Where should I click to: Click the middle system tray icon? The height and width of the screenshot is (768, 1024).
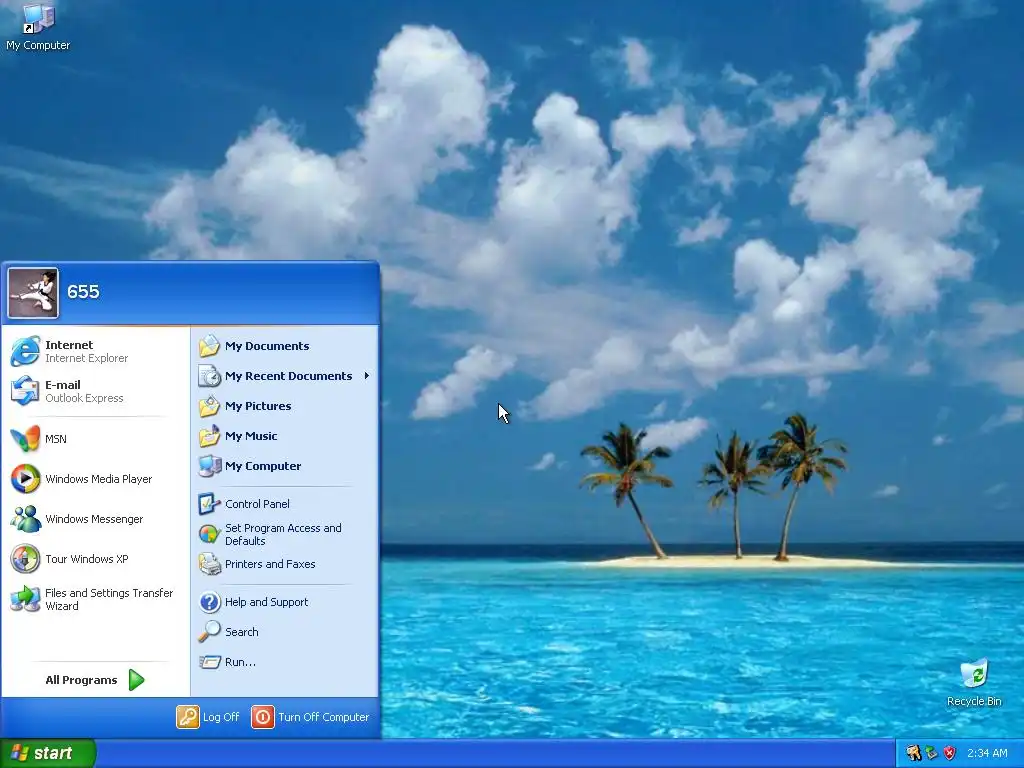pos(931,753)
